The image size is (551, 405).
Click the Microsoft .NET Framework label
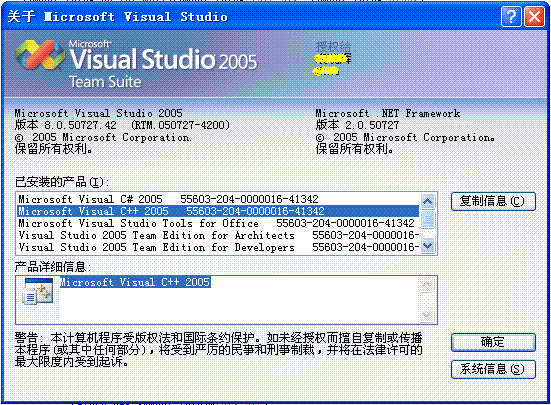click(x=388, y=113)
